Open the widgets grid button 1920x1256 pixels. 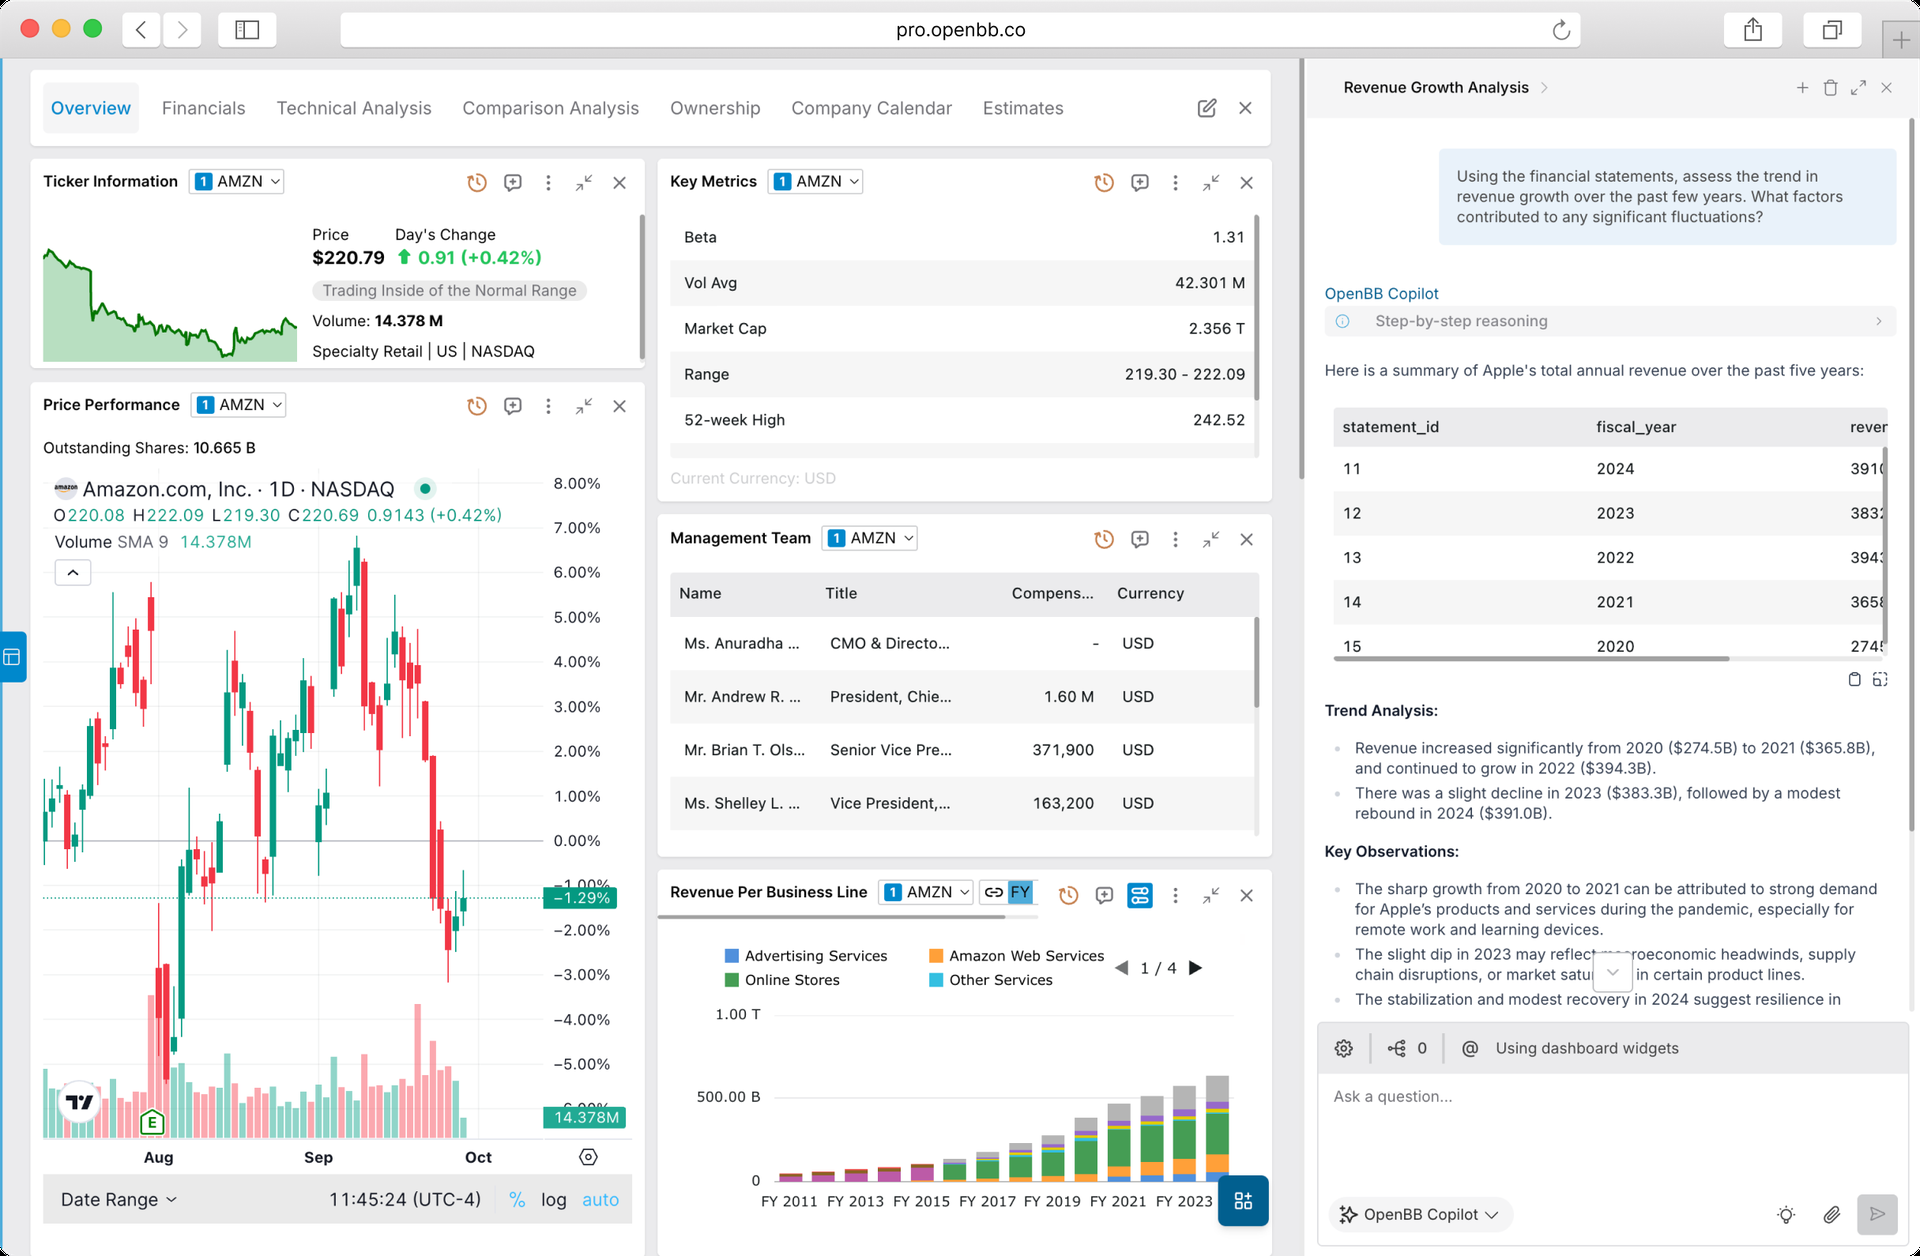point(1243,1201)
